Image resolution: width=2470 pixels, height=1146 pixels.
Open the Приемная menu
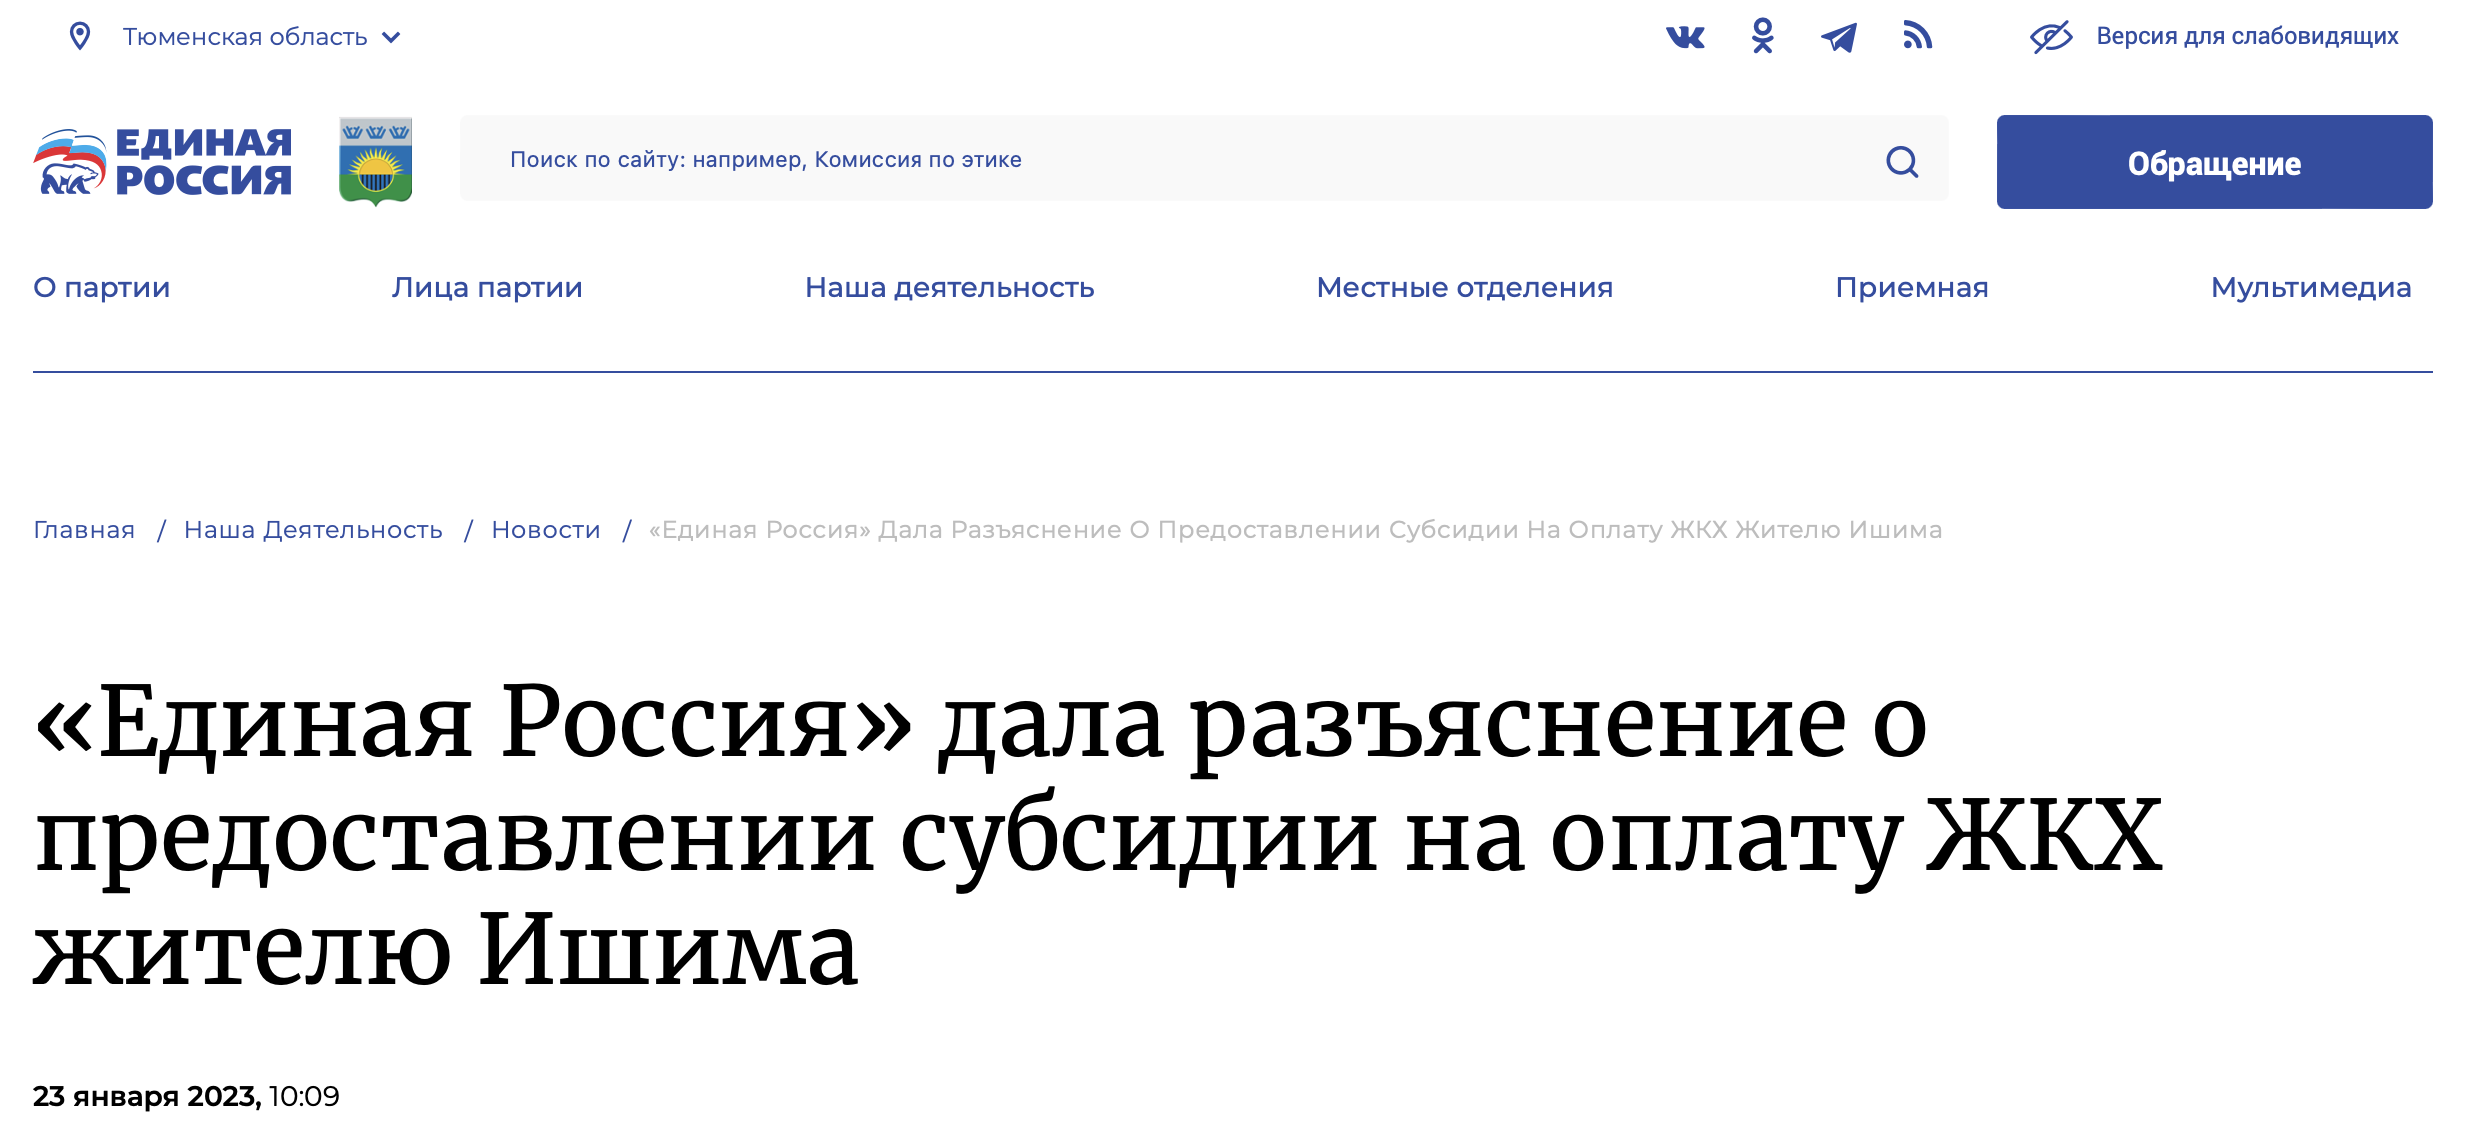[x=1912, y=288]
